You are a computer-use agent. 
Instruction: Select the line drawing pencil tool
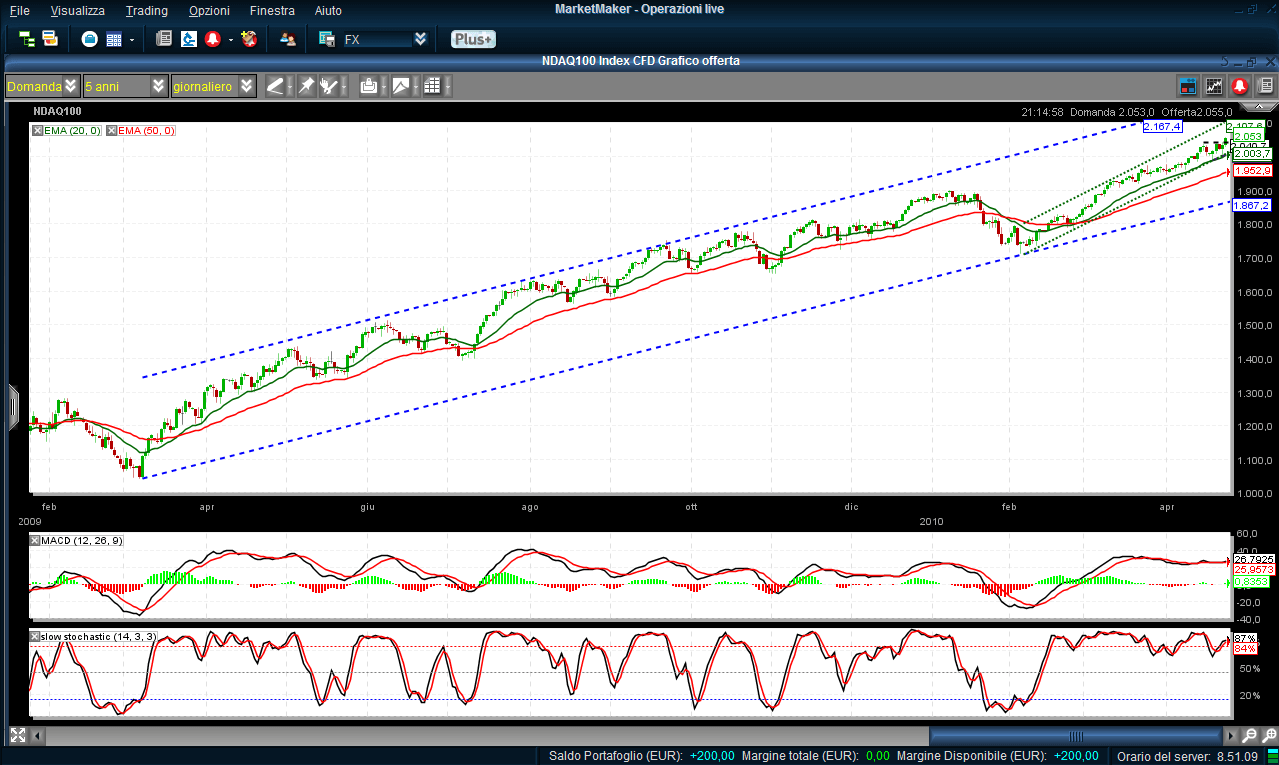[275, 86]
